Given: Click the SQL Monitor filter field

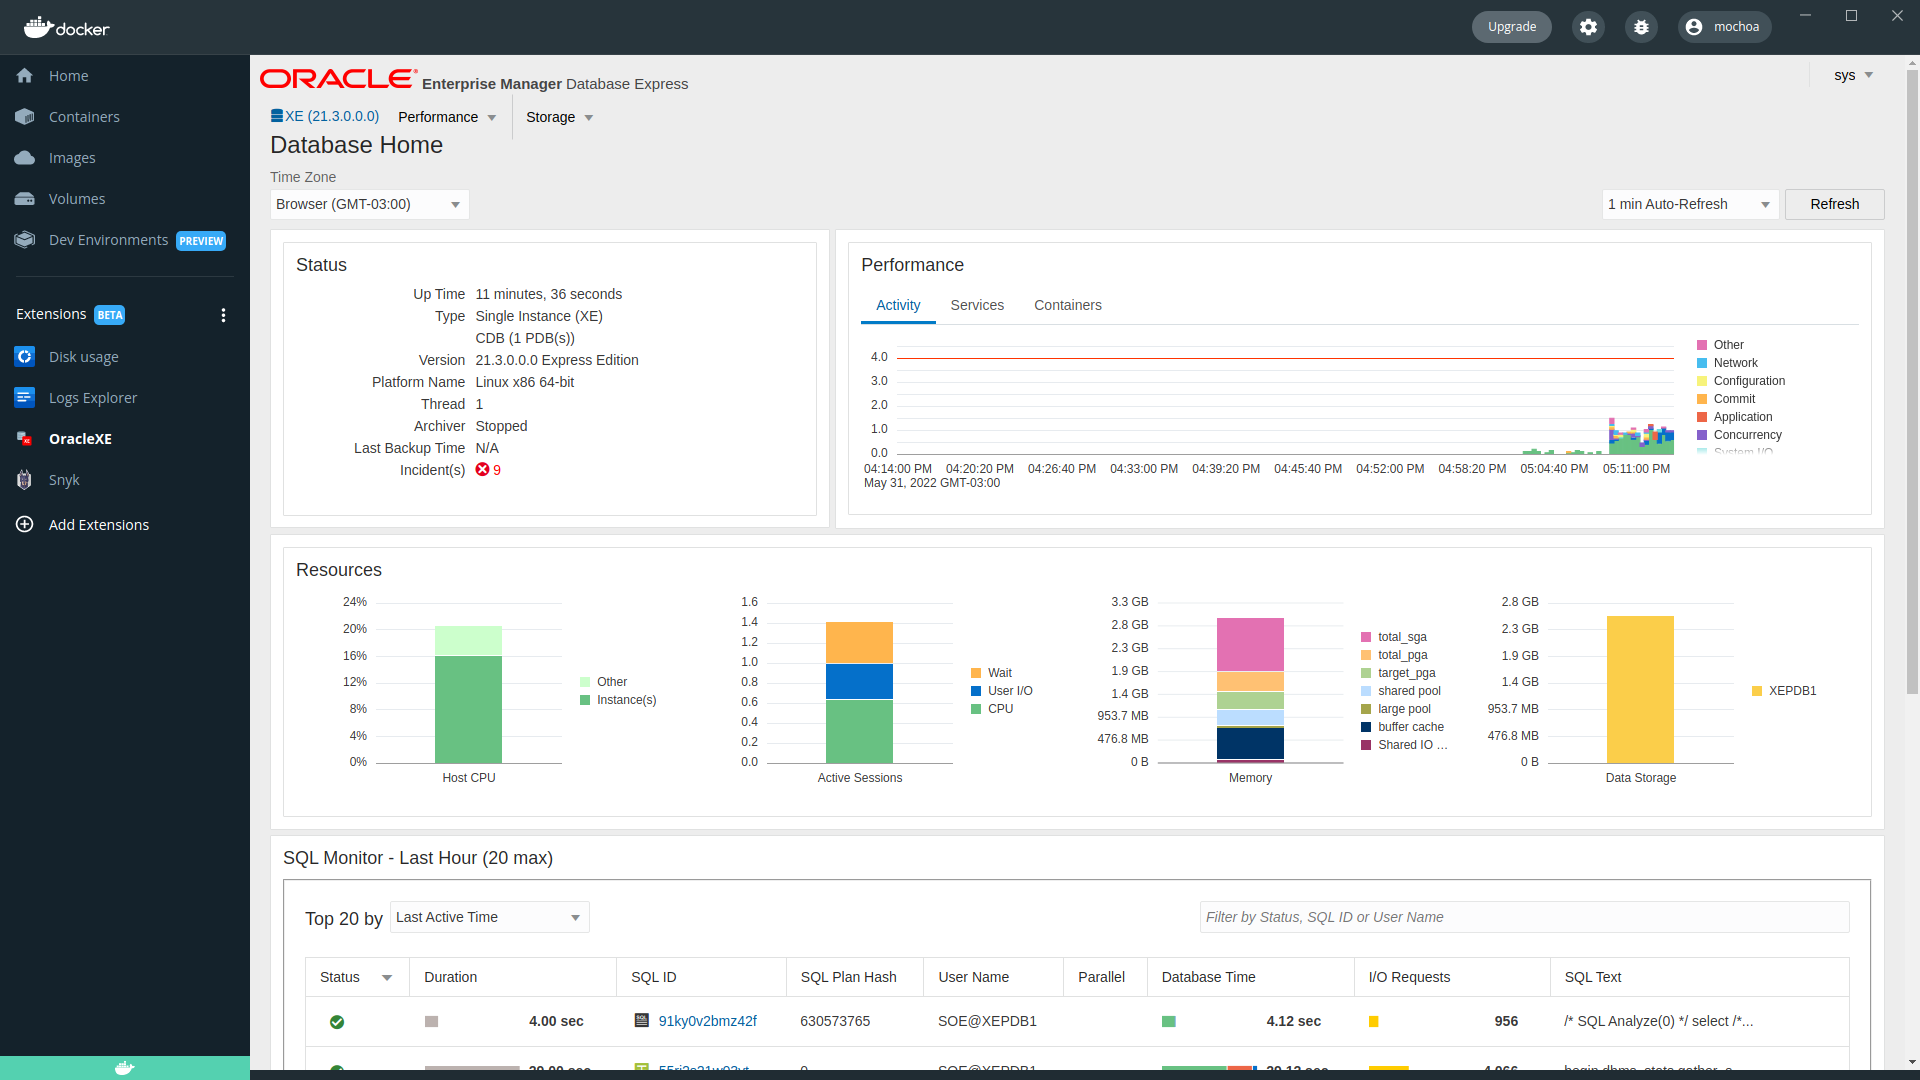Looking at the screenshot, I should (x=1524, y=917).
